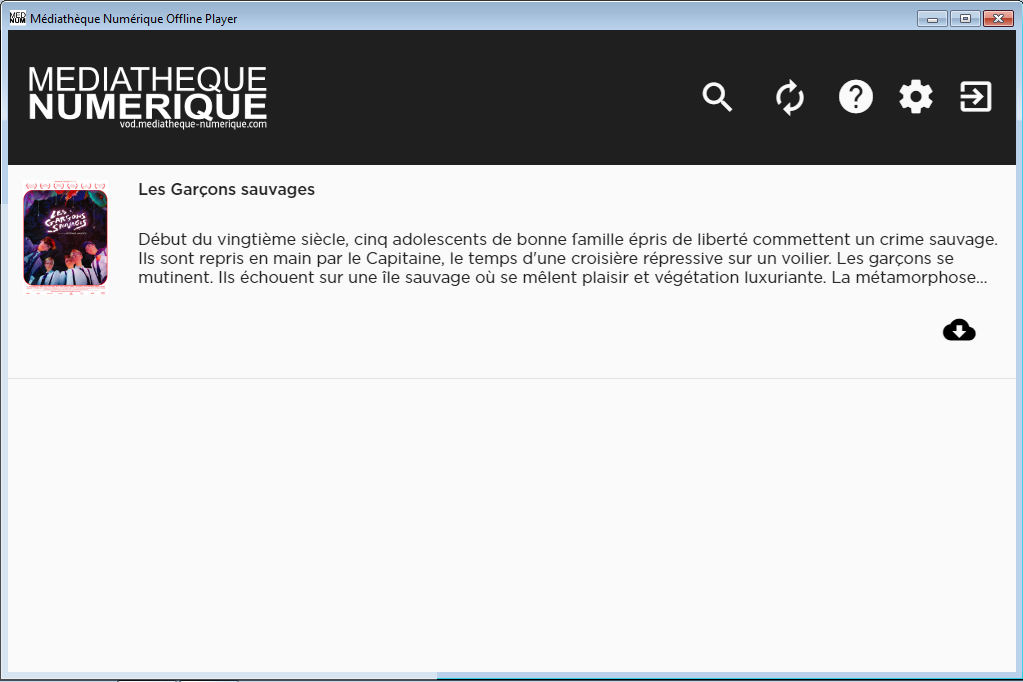The width and height of the screenshot is (1023, 682).
Task: Click the empty list area below the divider
Action: click(512, 525)
